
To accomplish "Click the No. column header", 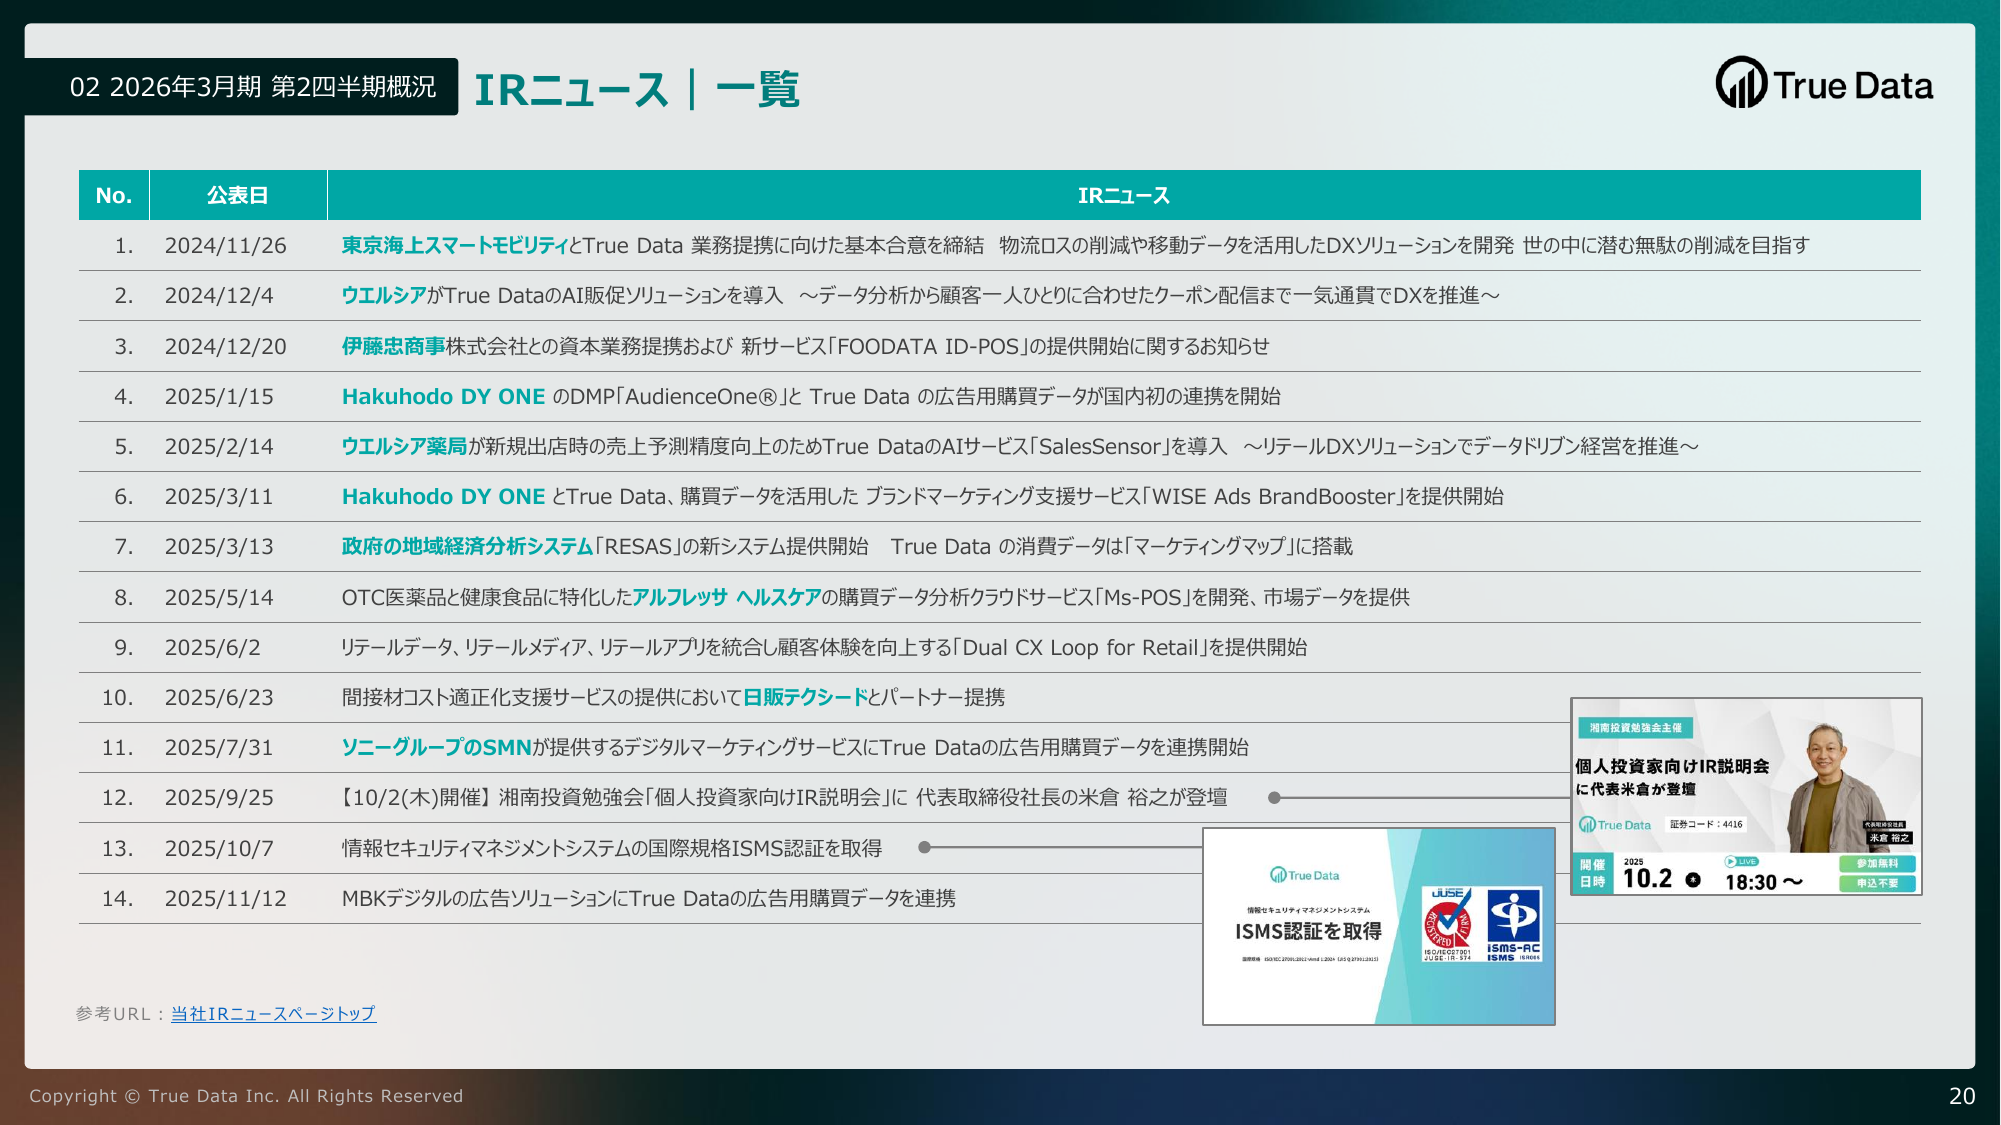I will [x=113, y=195].
